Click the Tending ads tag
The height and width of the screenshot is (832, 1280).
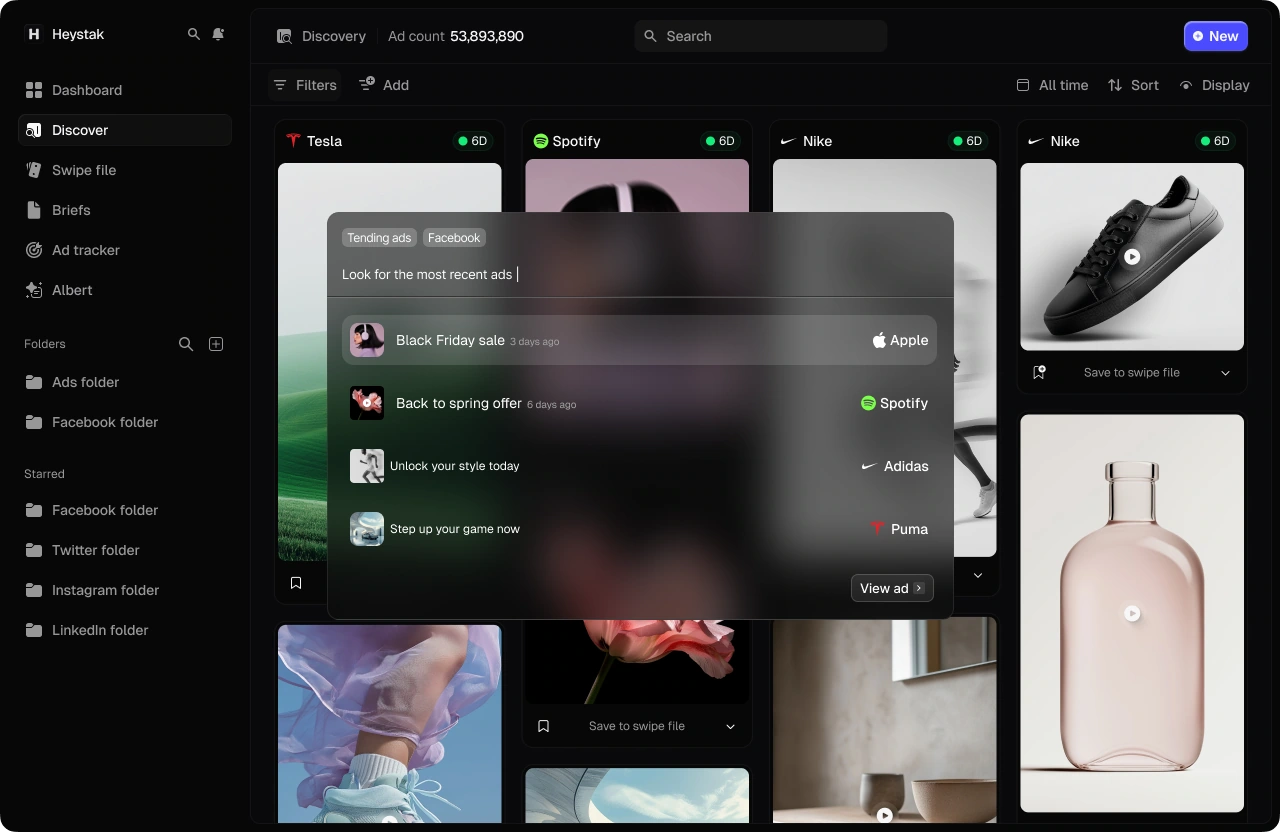379,238
